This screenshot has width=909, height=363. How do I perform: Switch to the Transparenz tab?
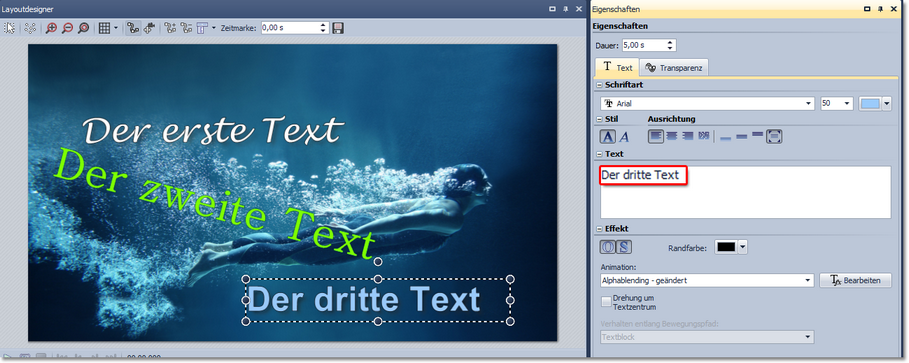(x=674, y=68)
